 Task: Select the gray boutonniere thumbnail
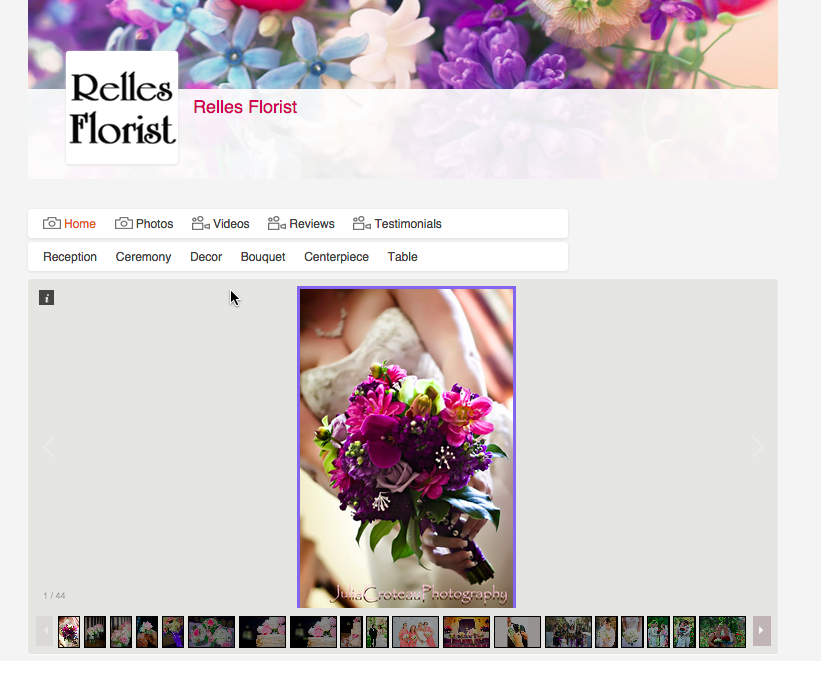pos(517,631)
